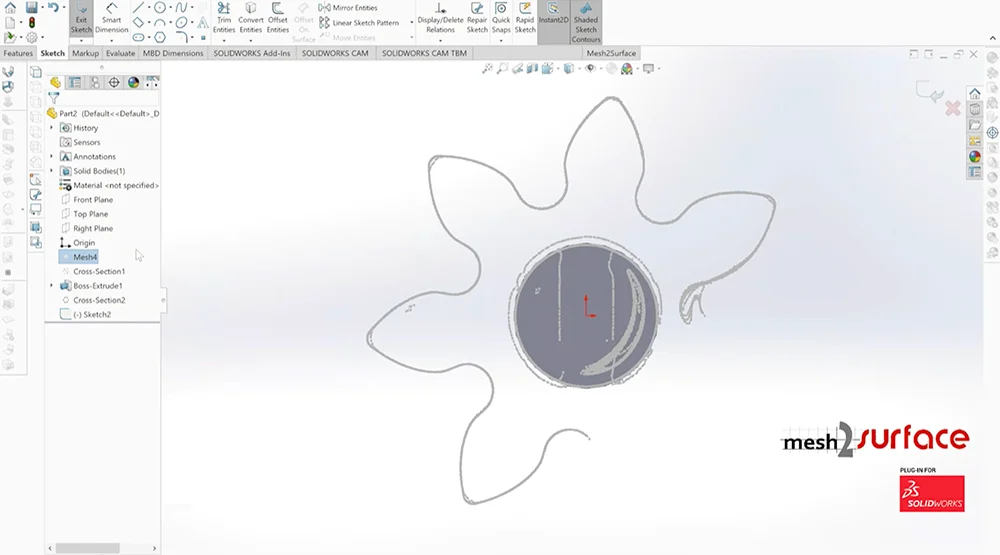1000x555 pixels.
Task: Open the Mesh2Surface tab
Action: click(611, 53)
